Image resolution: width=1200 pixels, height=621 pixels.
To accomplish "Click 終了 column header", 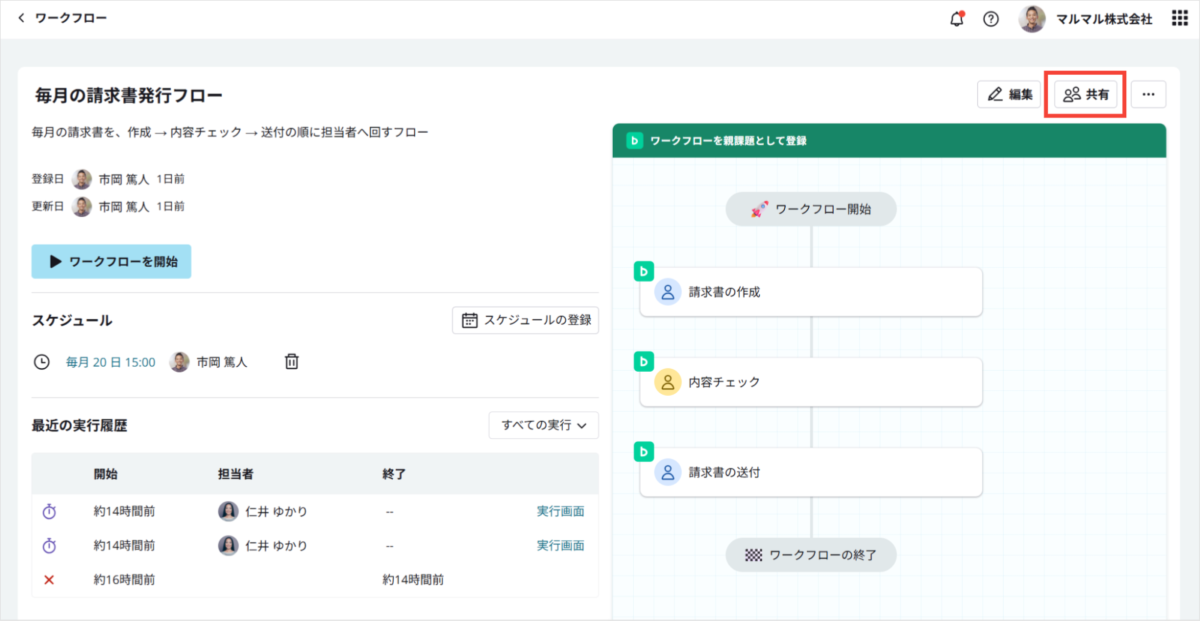I will (x=394, y=474).
